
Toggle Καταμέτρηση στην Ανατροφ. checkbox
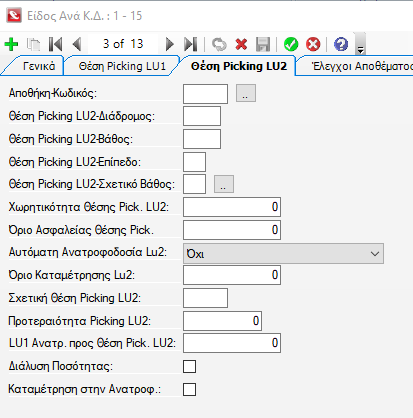189,389
